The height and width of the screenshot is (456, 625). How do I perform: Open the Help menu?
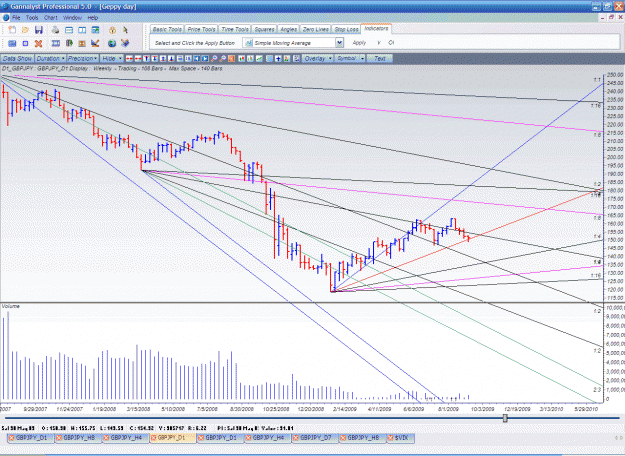click(x=92, y=18)
